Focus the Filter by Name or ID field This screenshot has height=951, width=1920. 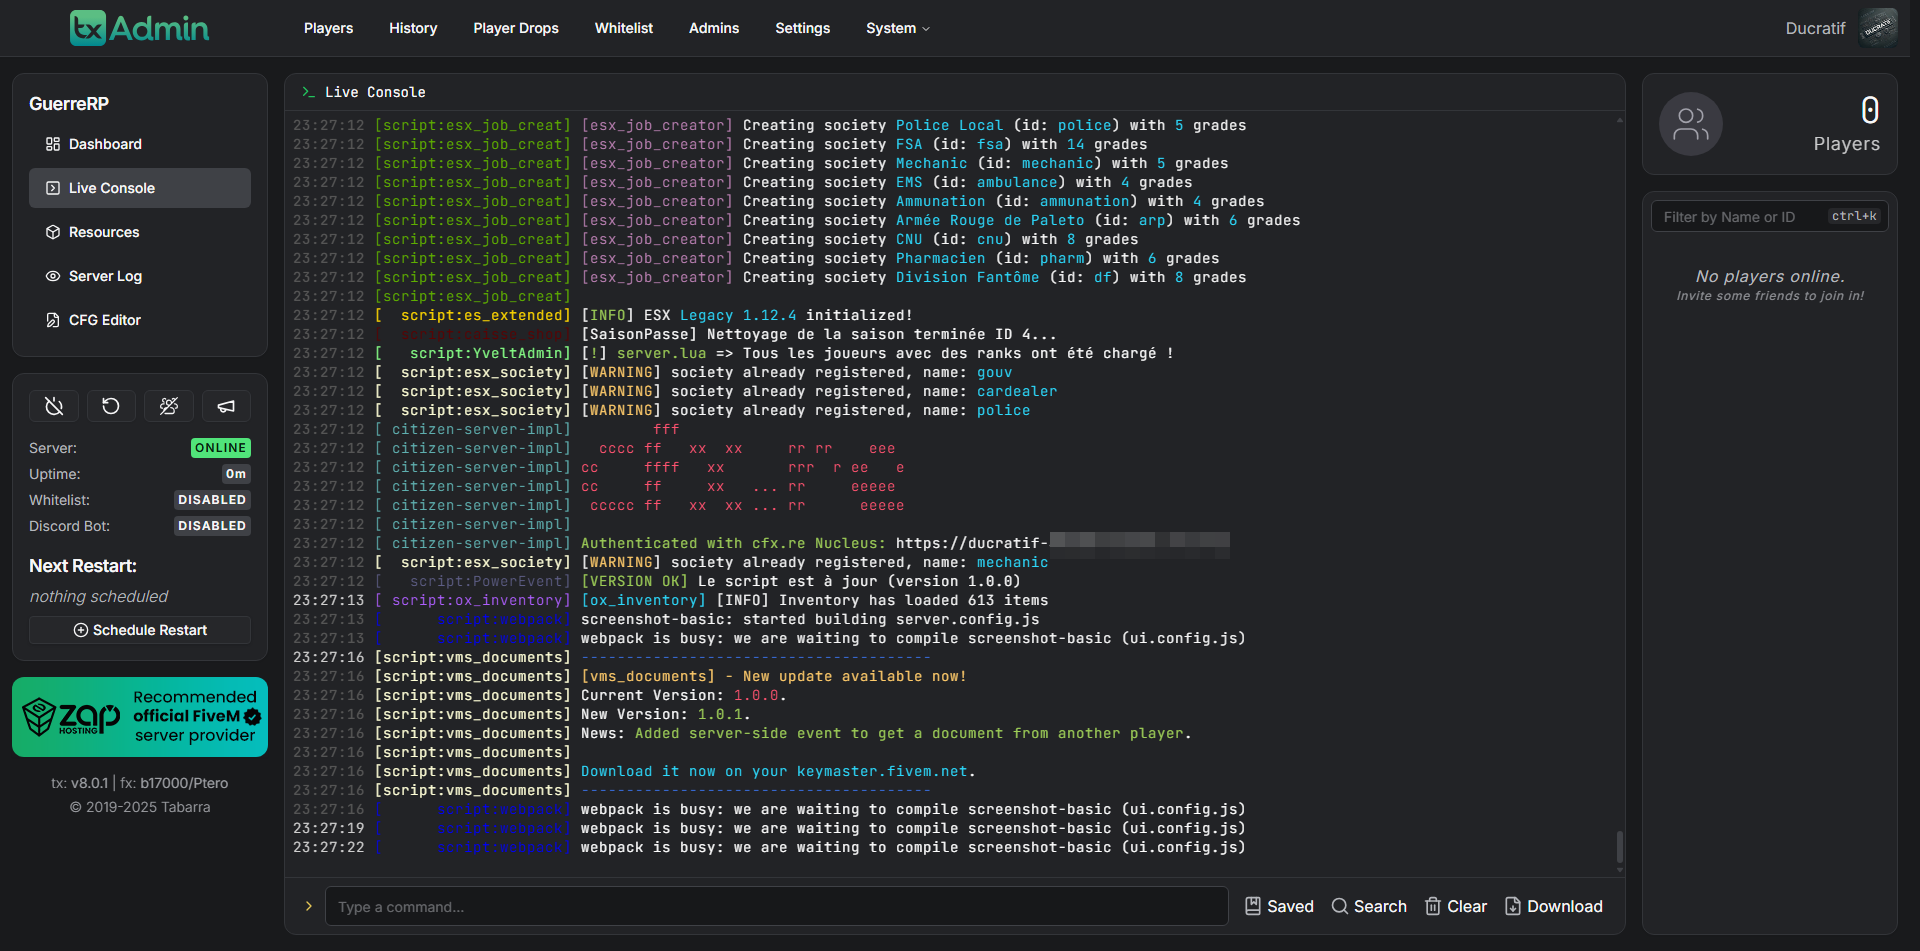(1740, 217)
